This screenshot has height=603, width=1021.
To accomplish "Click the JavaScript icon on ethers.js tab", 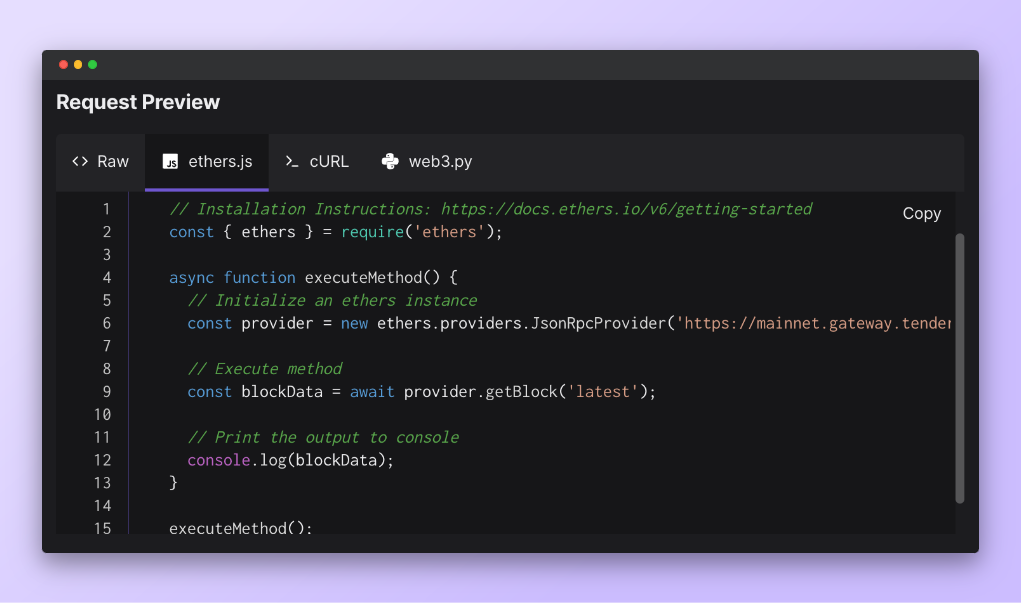I will pos(171,161).
